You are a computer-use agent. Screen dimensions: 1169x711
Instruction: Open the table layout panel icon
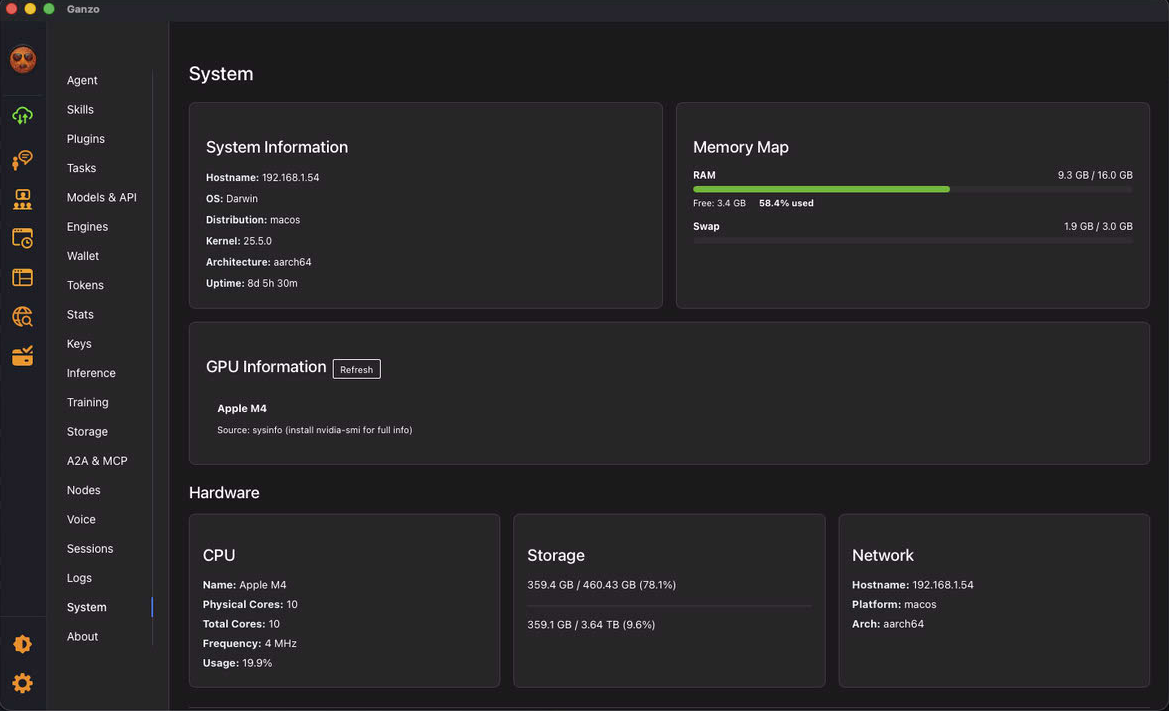tap(22, 277)
